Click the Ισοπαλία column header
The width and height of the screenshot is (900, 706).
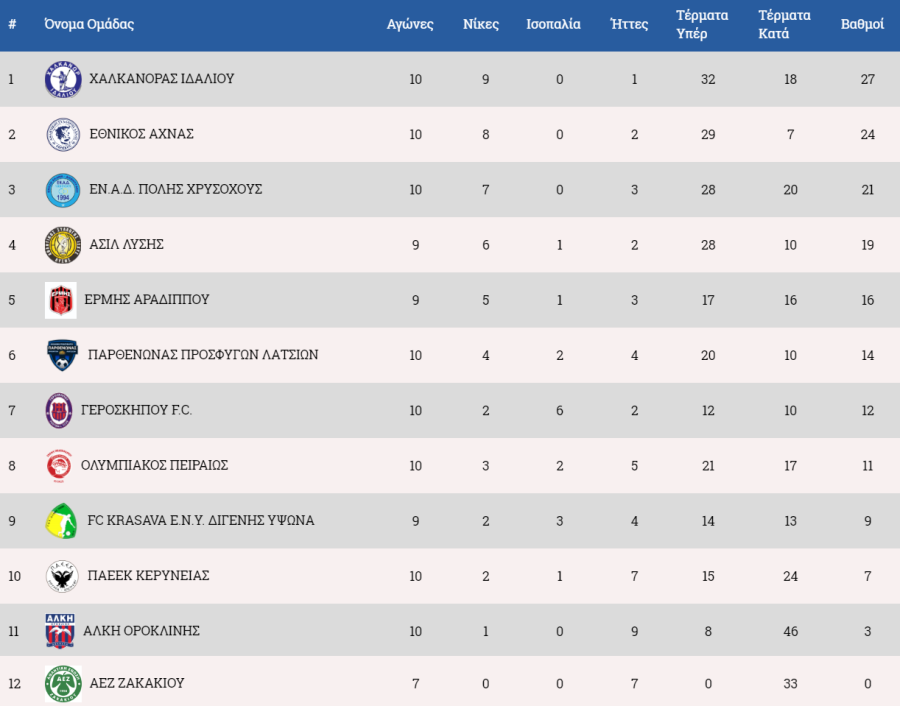[x=553, y=24]
